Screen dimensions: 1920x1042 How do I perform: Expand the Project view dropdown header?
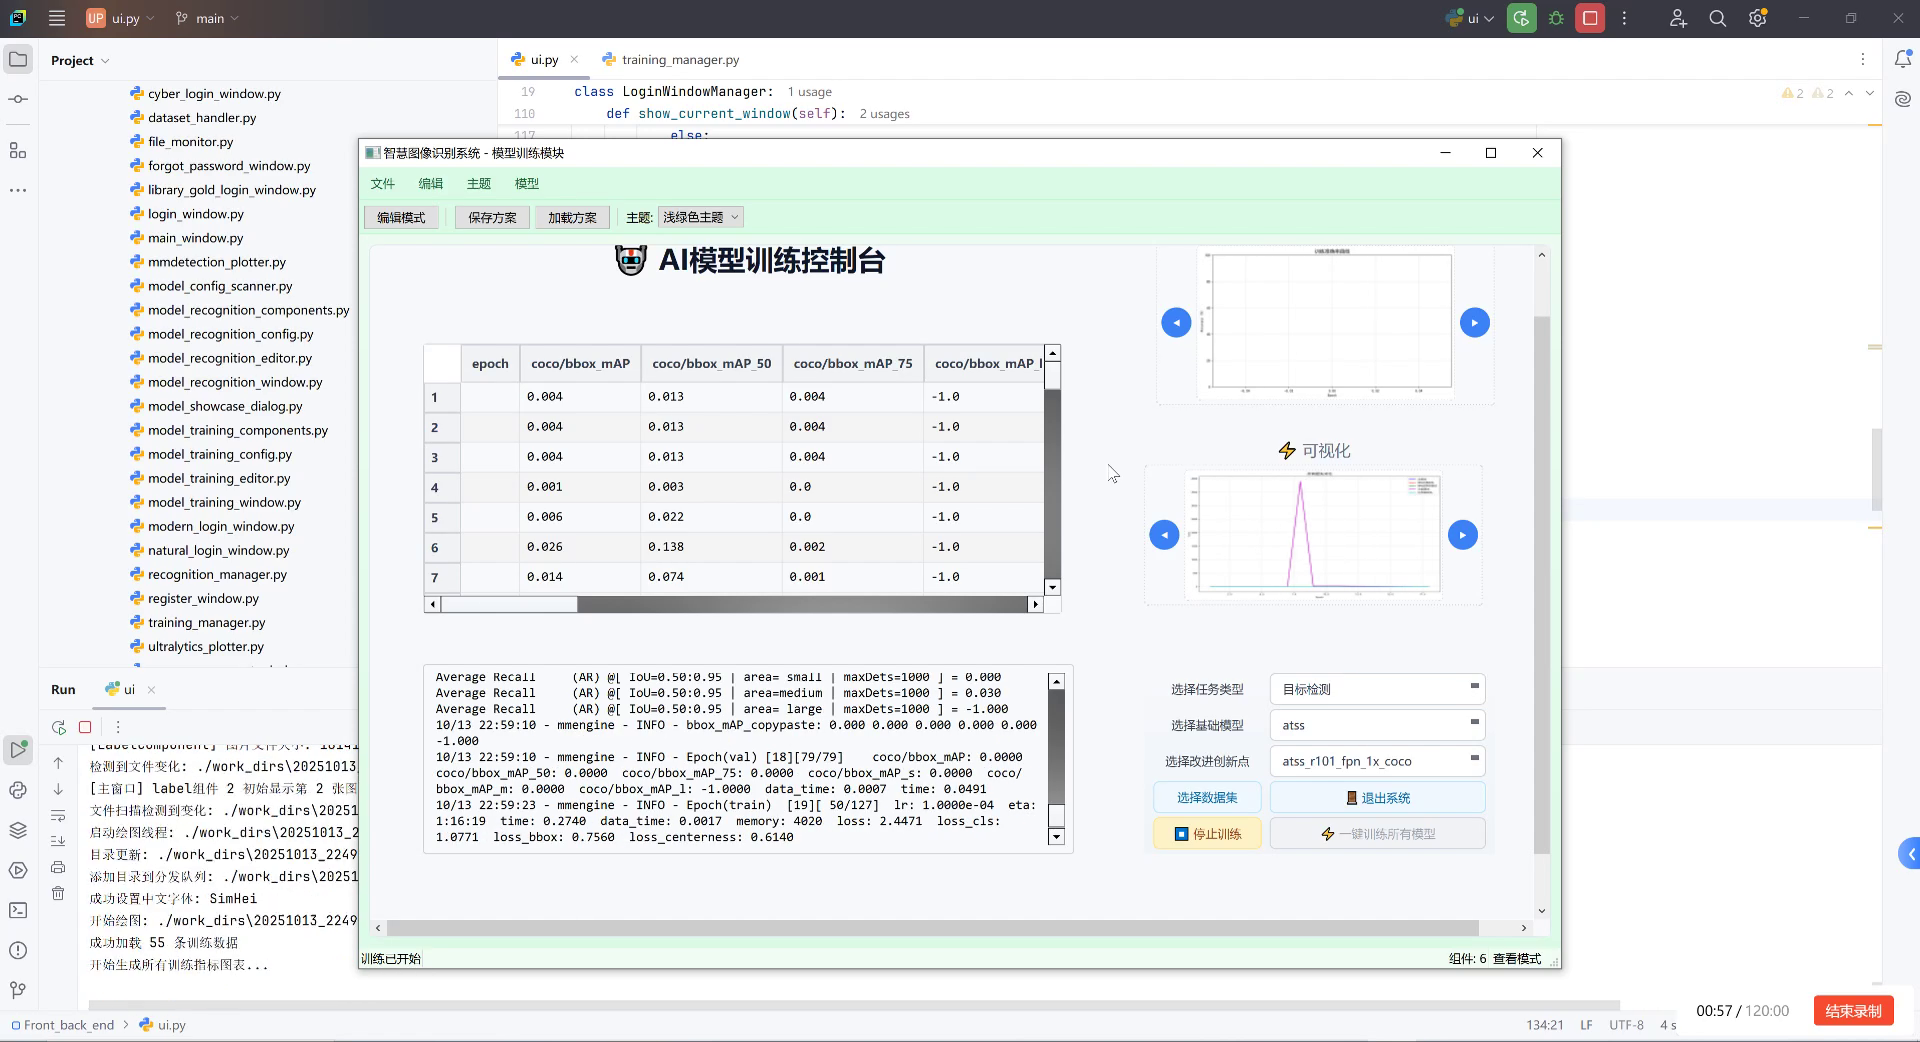[x=80, y=60]
